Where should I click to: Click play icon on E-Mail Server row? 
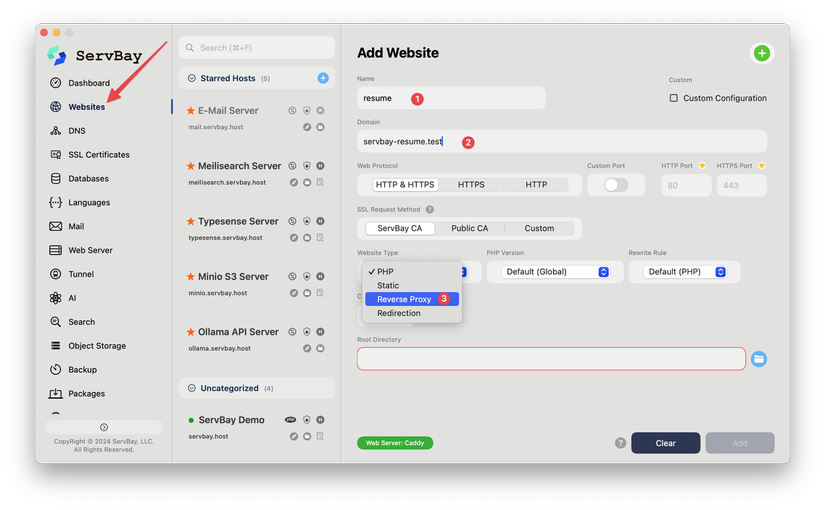(x=320, y=111)
